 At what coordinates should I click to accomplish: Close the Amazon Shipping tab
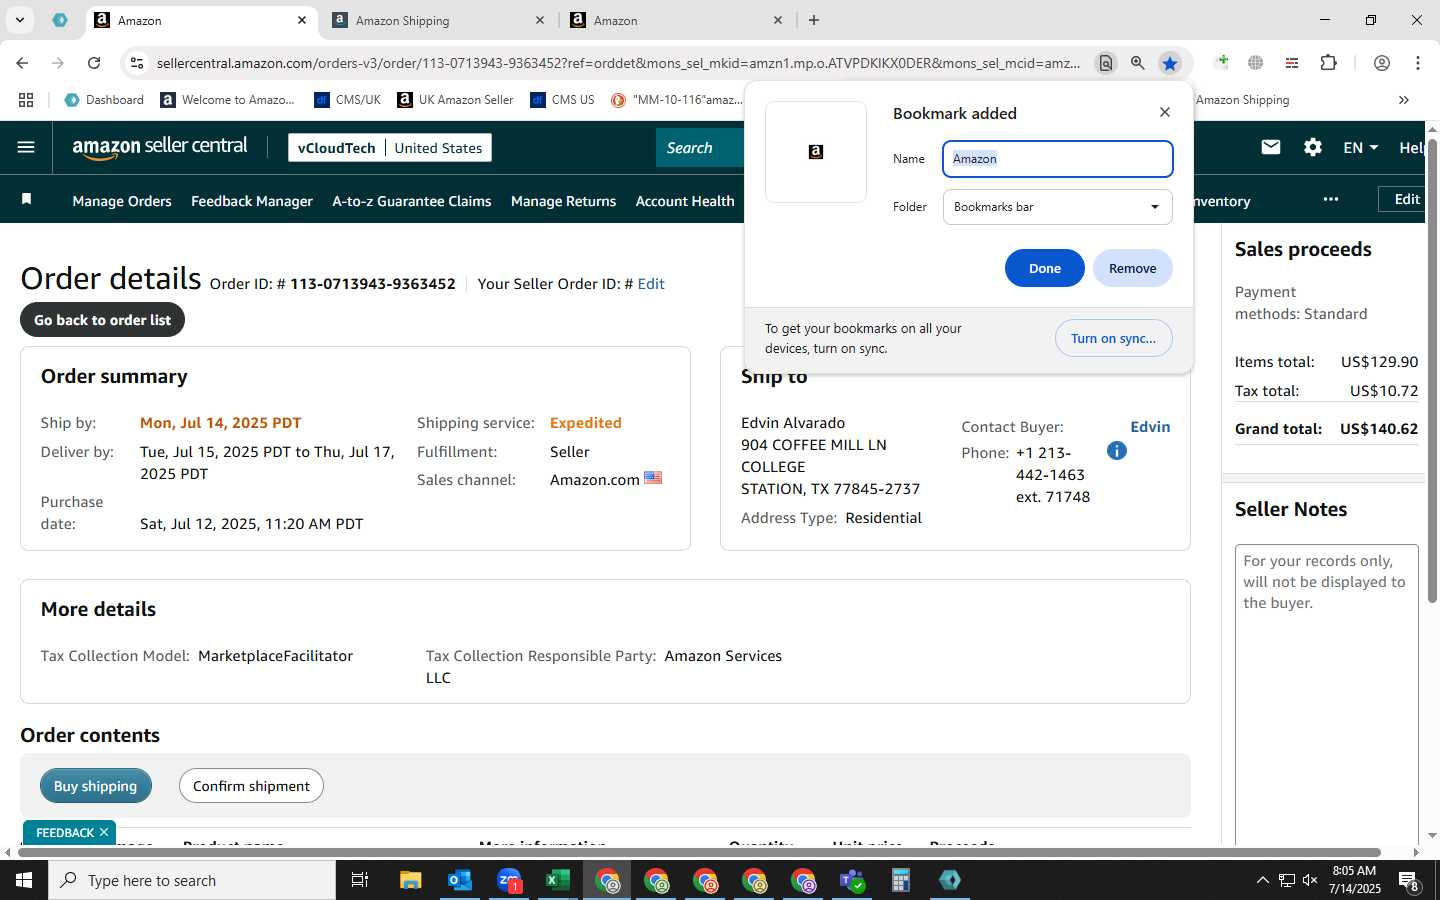(540, 20)
